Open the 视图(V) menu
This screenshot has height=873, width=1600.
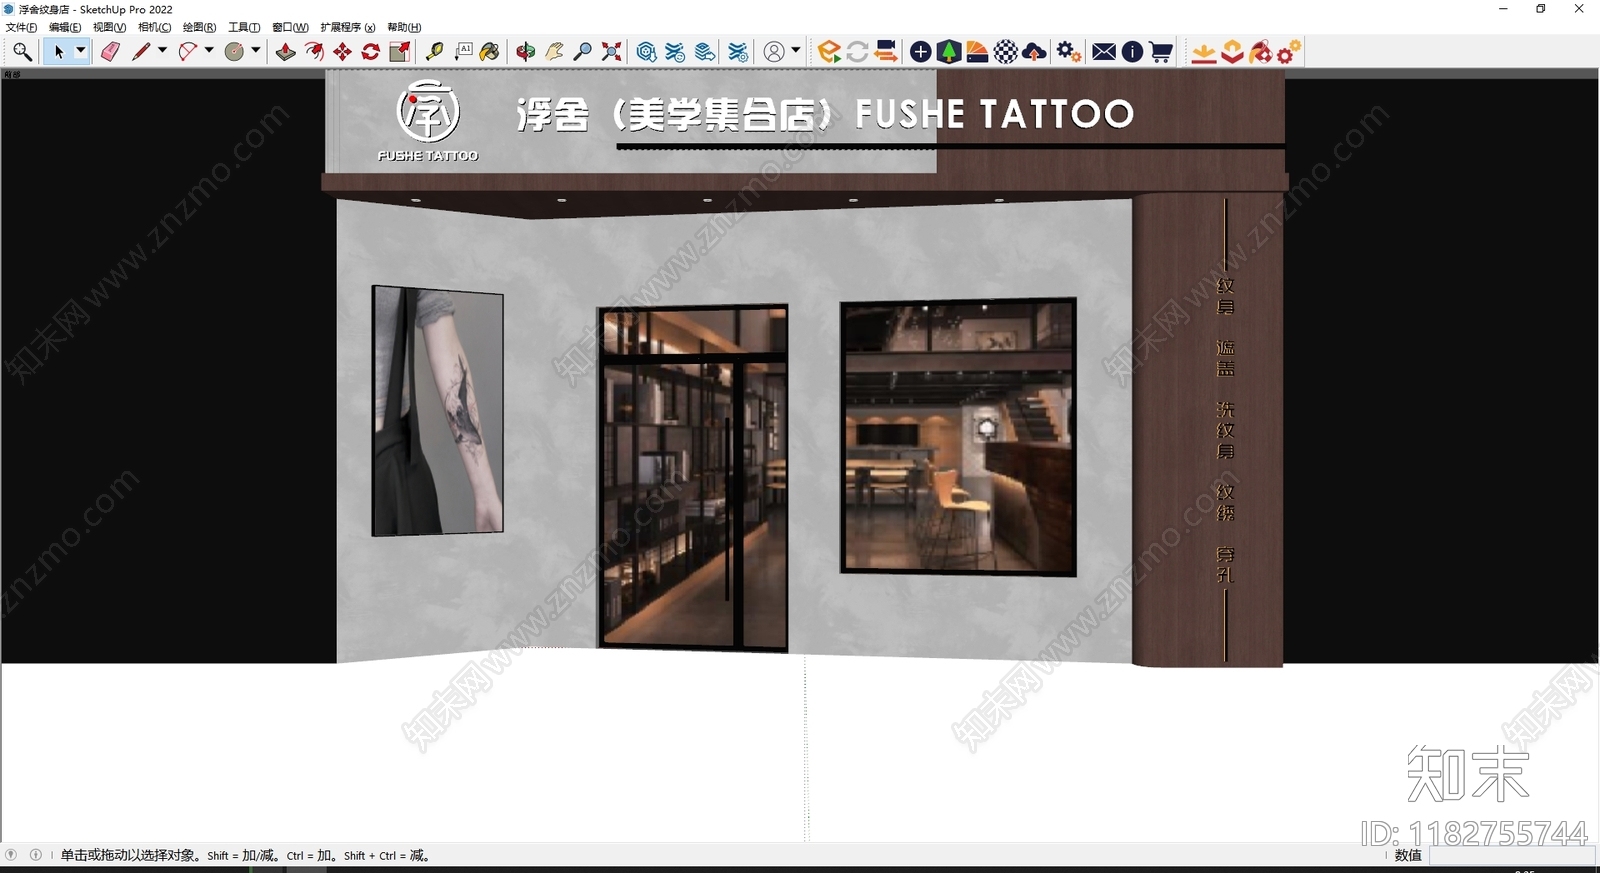click(x=109, y=27)
